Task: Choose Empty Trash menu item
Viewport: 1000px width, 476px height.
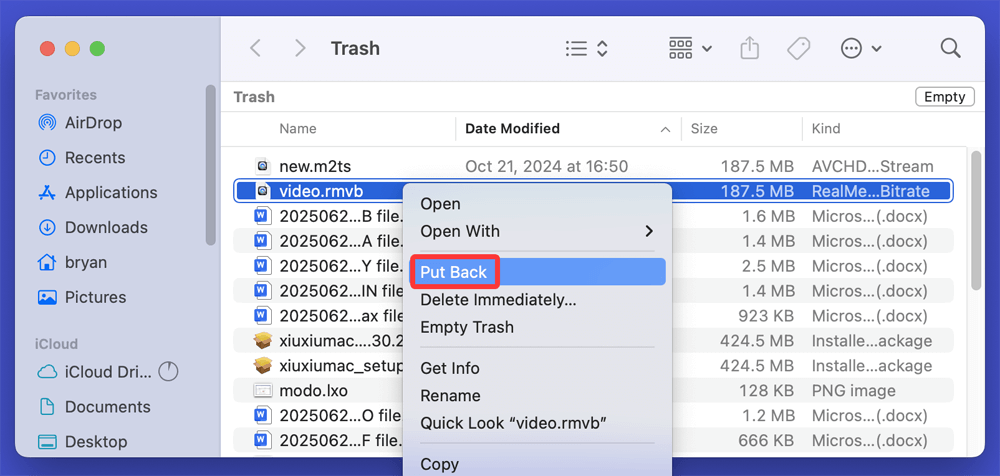Action: [x=537, y=327]
